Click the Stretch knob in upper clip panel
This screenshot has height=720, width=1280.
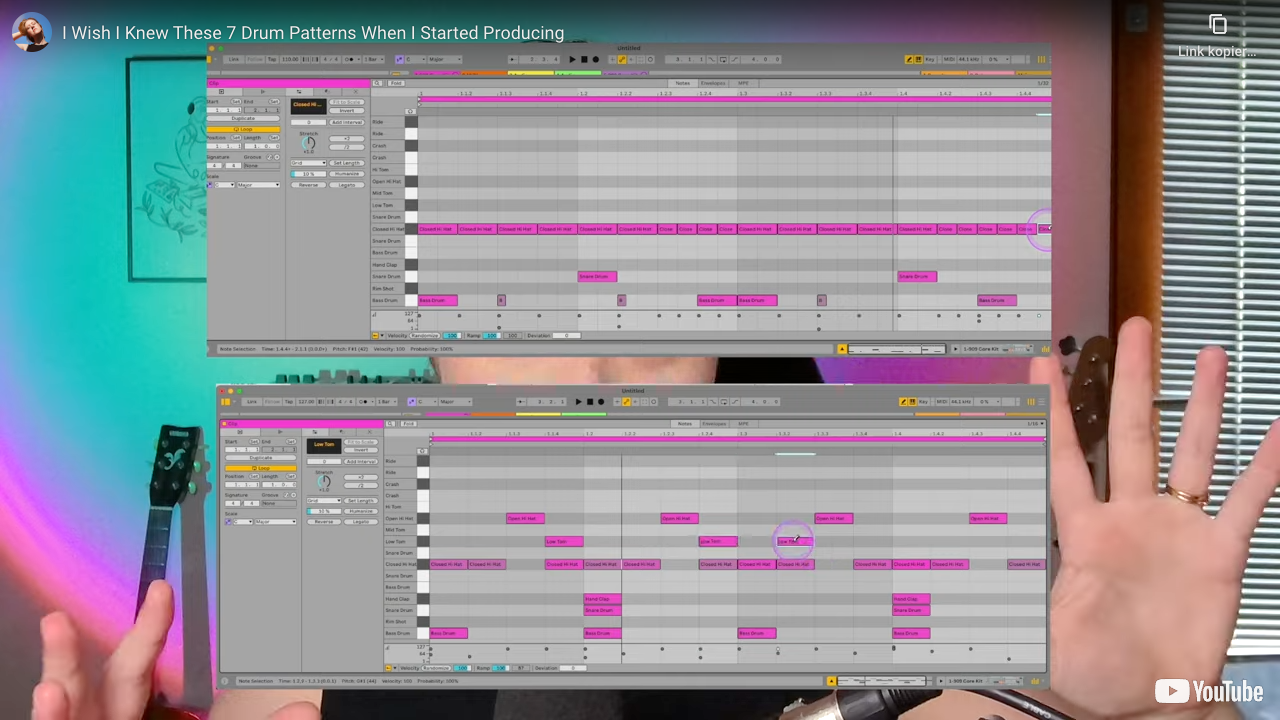pyautogui.click(x=309, y=143)
